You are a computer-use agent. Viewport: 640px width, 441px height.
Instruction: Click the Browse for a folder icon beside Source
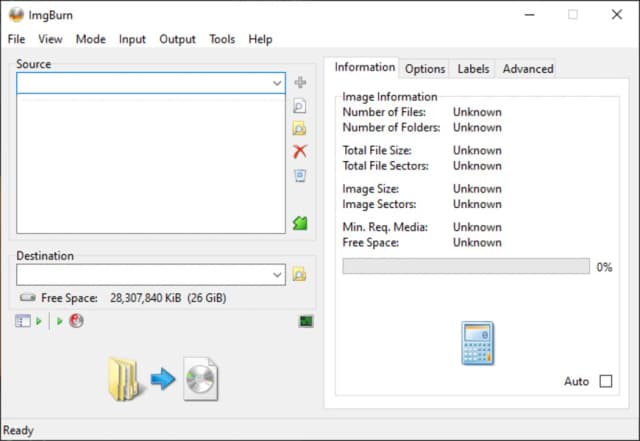pyautogui.click(x=300, y=128)
